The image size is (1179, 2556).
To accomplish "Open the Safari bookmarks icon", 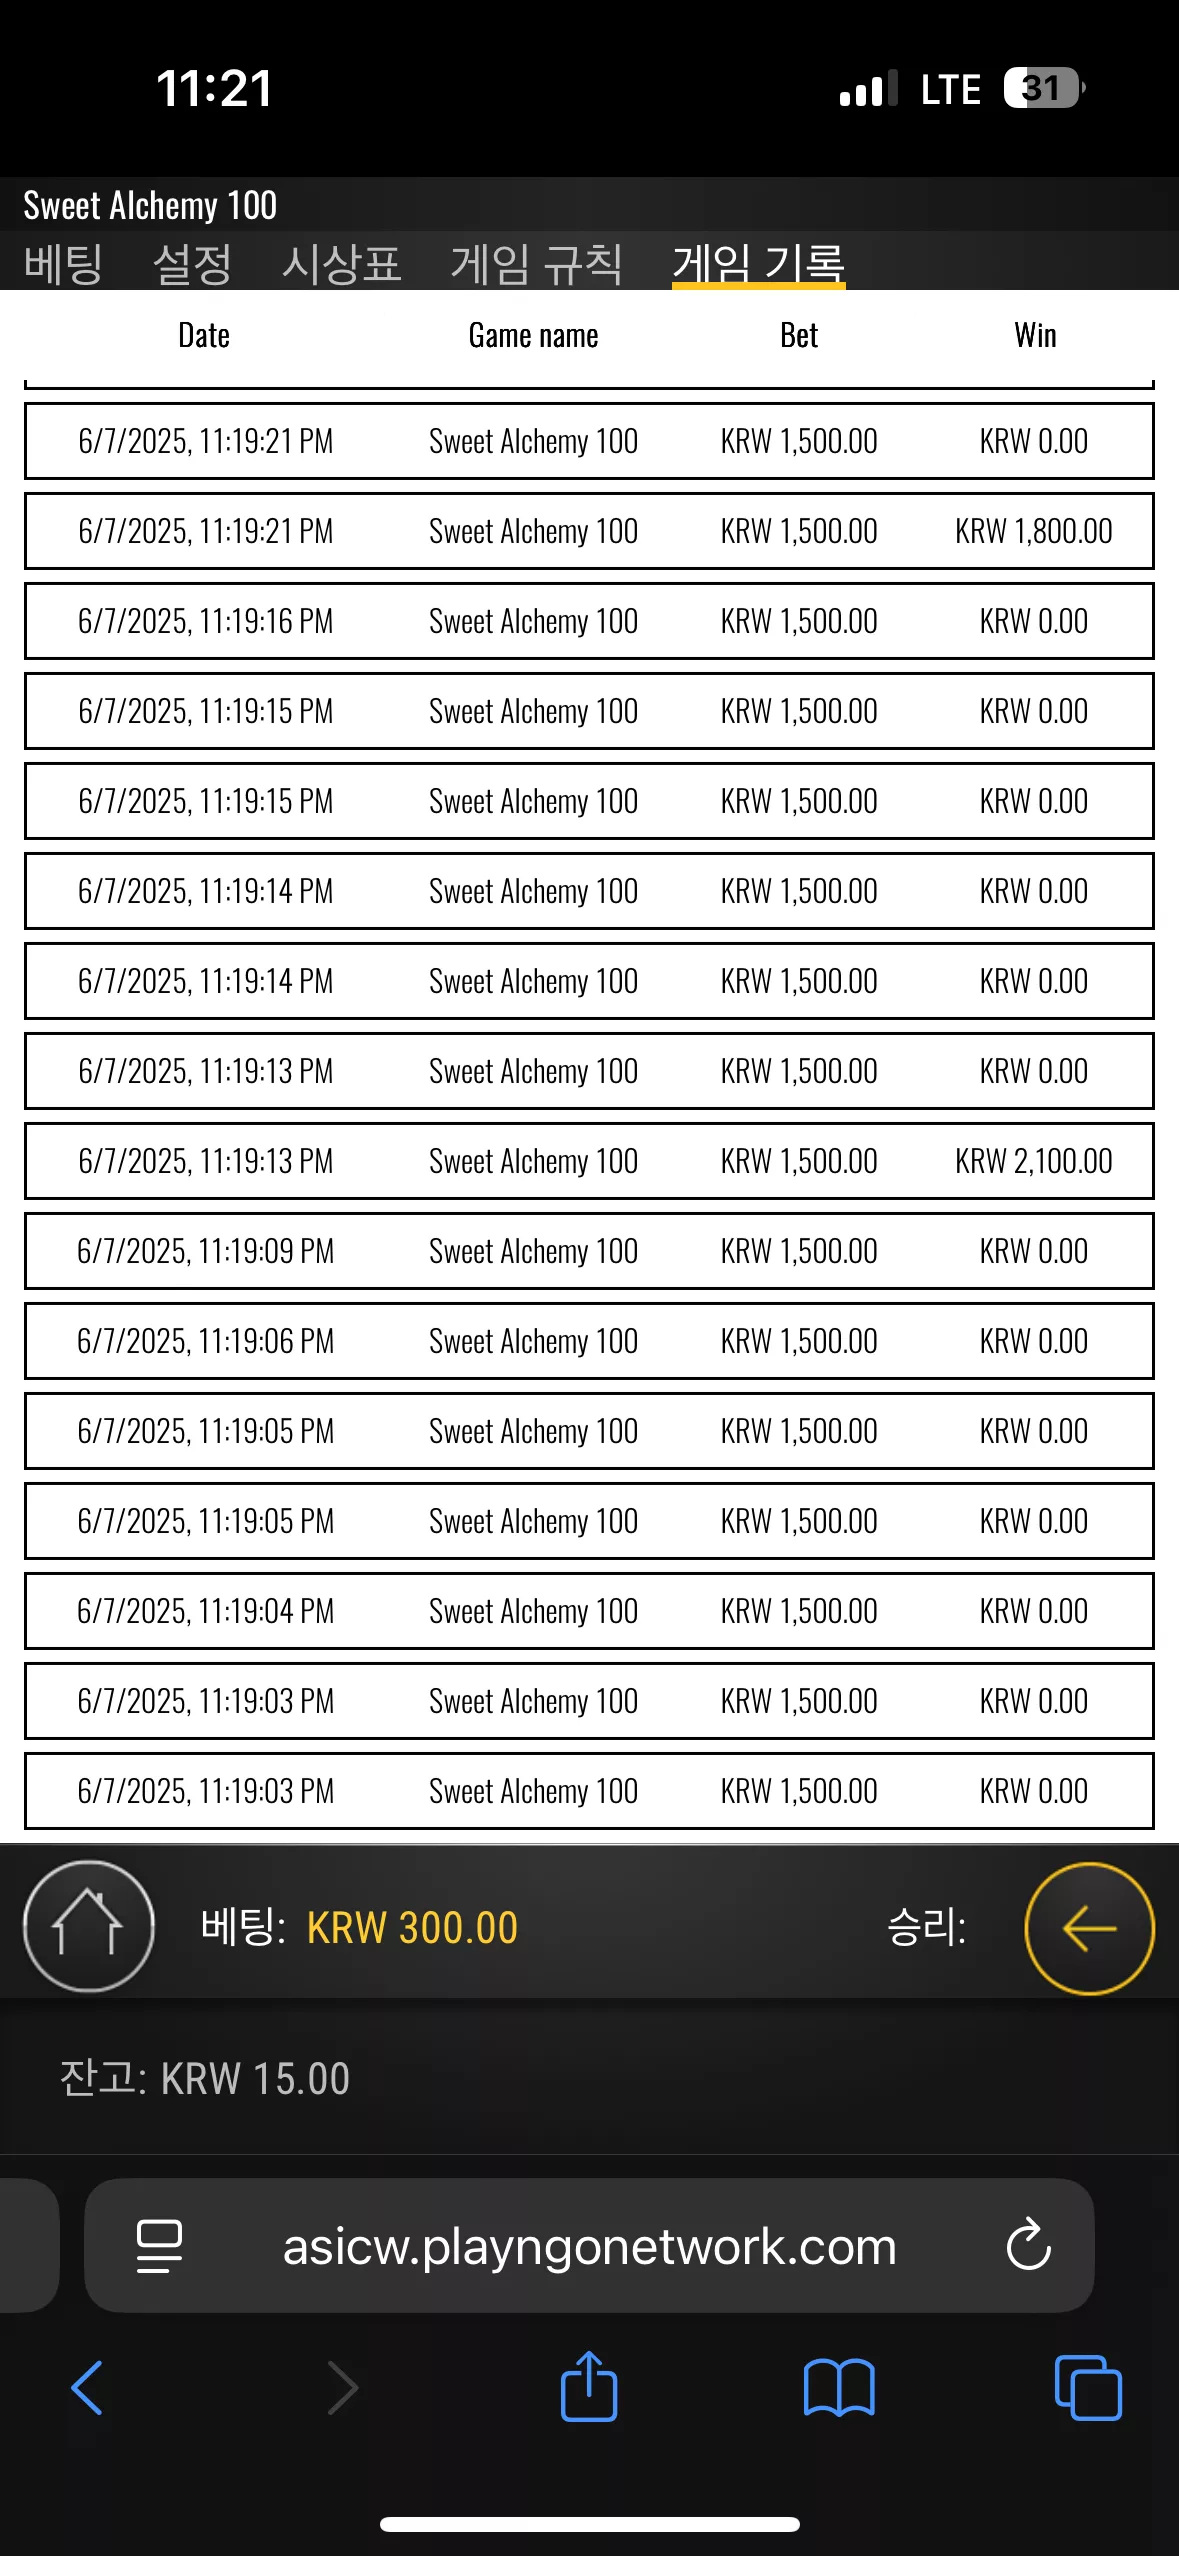I will 839,2388.
